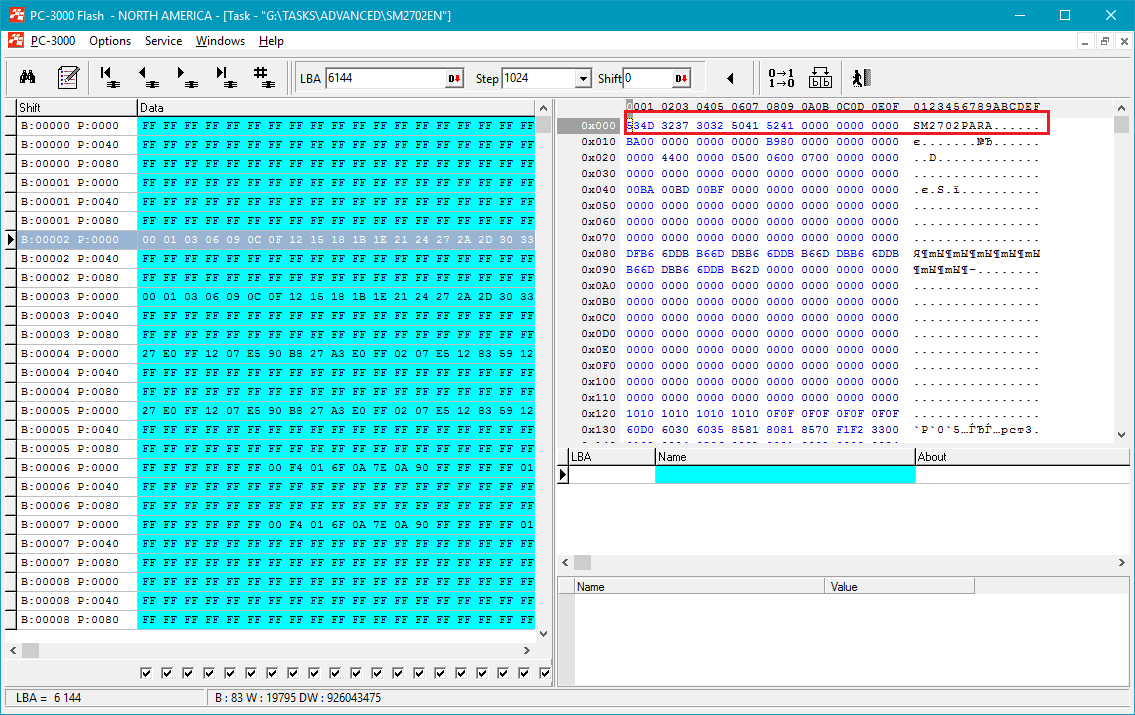
Task: Toggle the 0→1 1→0 bit inversion icon
Action: click(x=781, y=77)
